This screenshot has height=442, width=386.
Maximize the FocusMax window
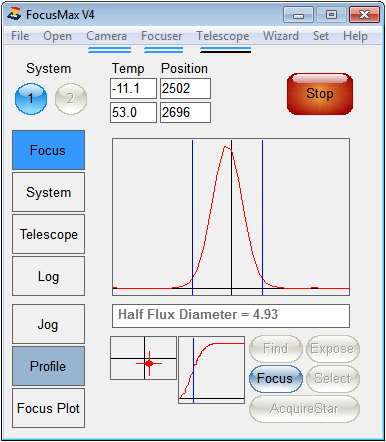coord(331,15)
